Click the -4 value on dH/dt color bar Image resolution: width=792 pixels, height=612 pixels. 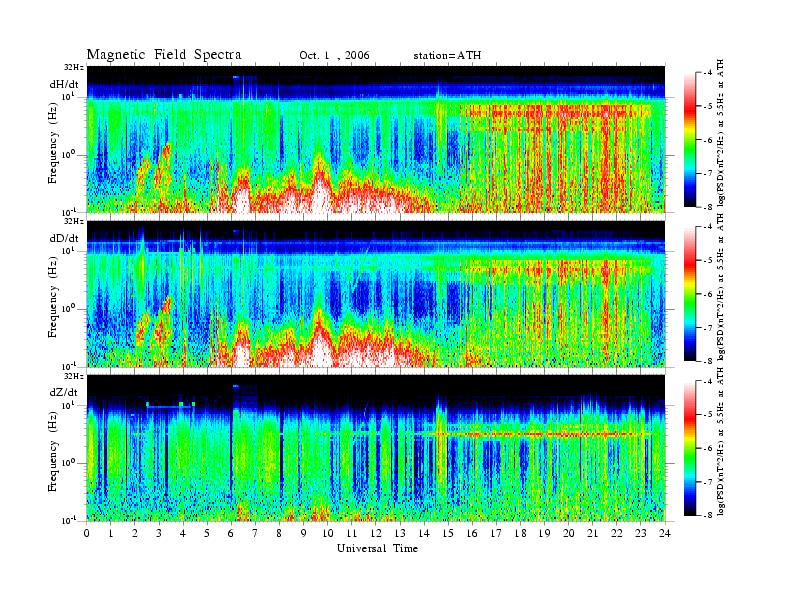click(707, 73)
